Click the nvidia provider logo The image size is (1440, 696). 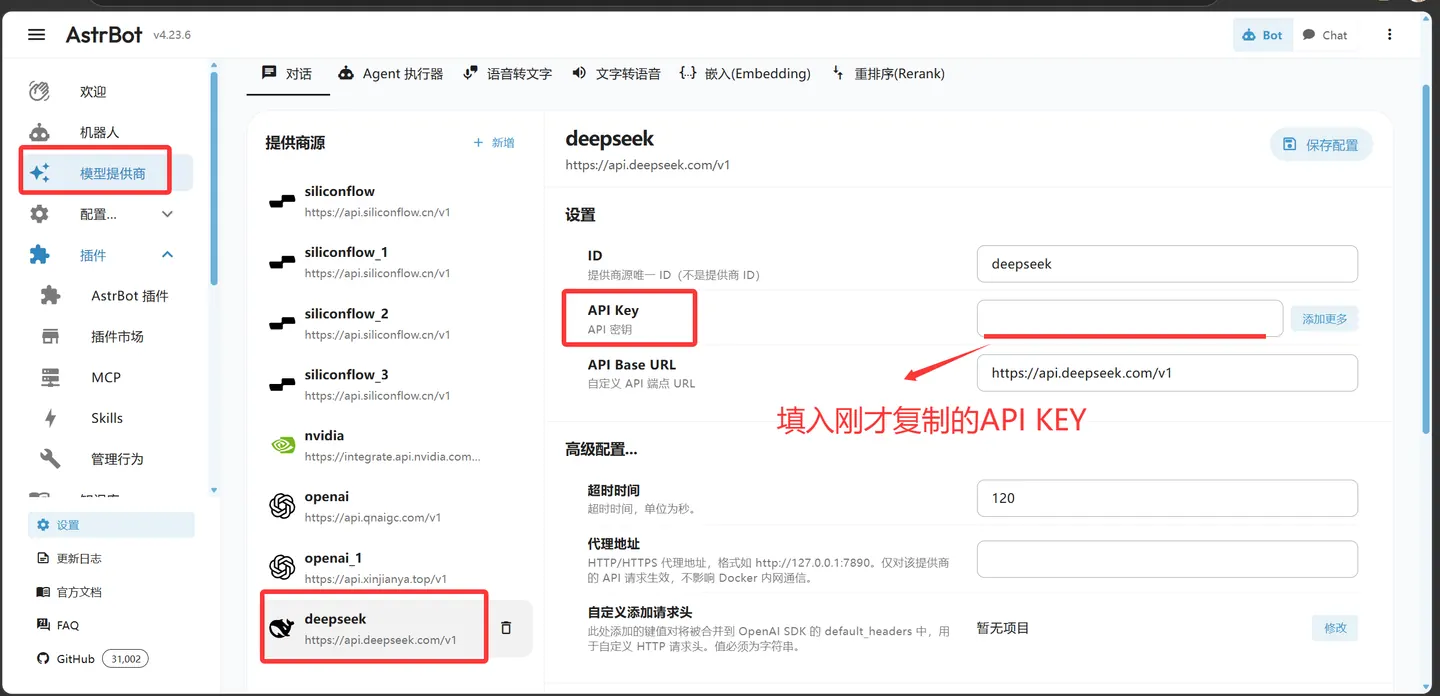pyautogui.click(x=282, y=445)
